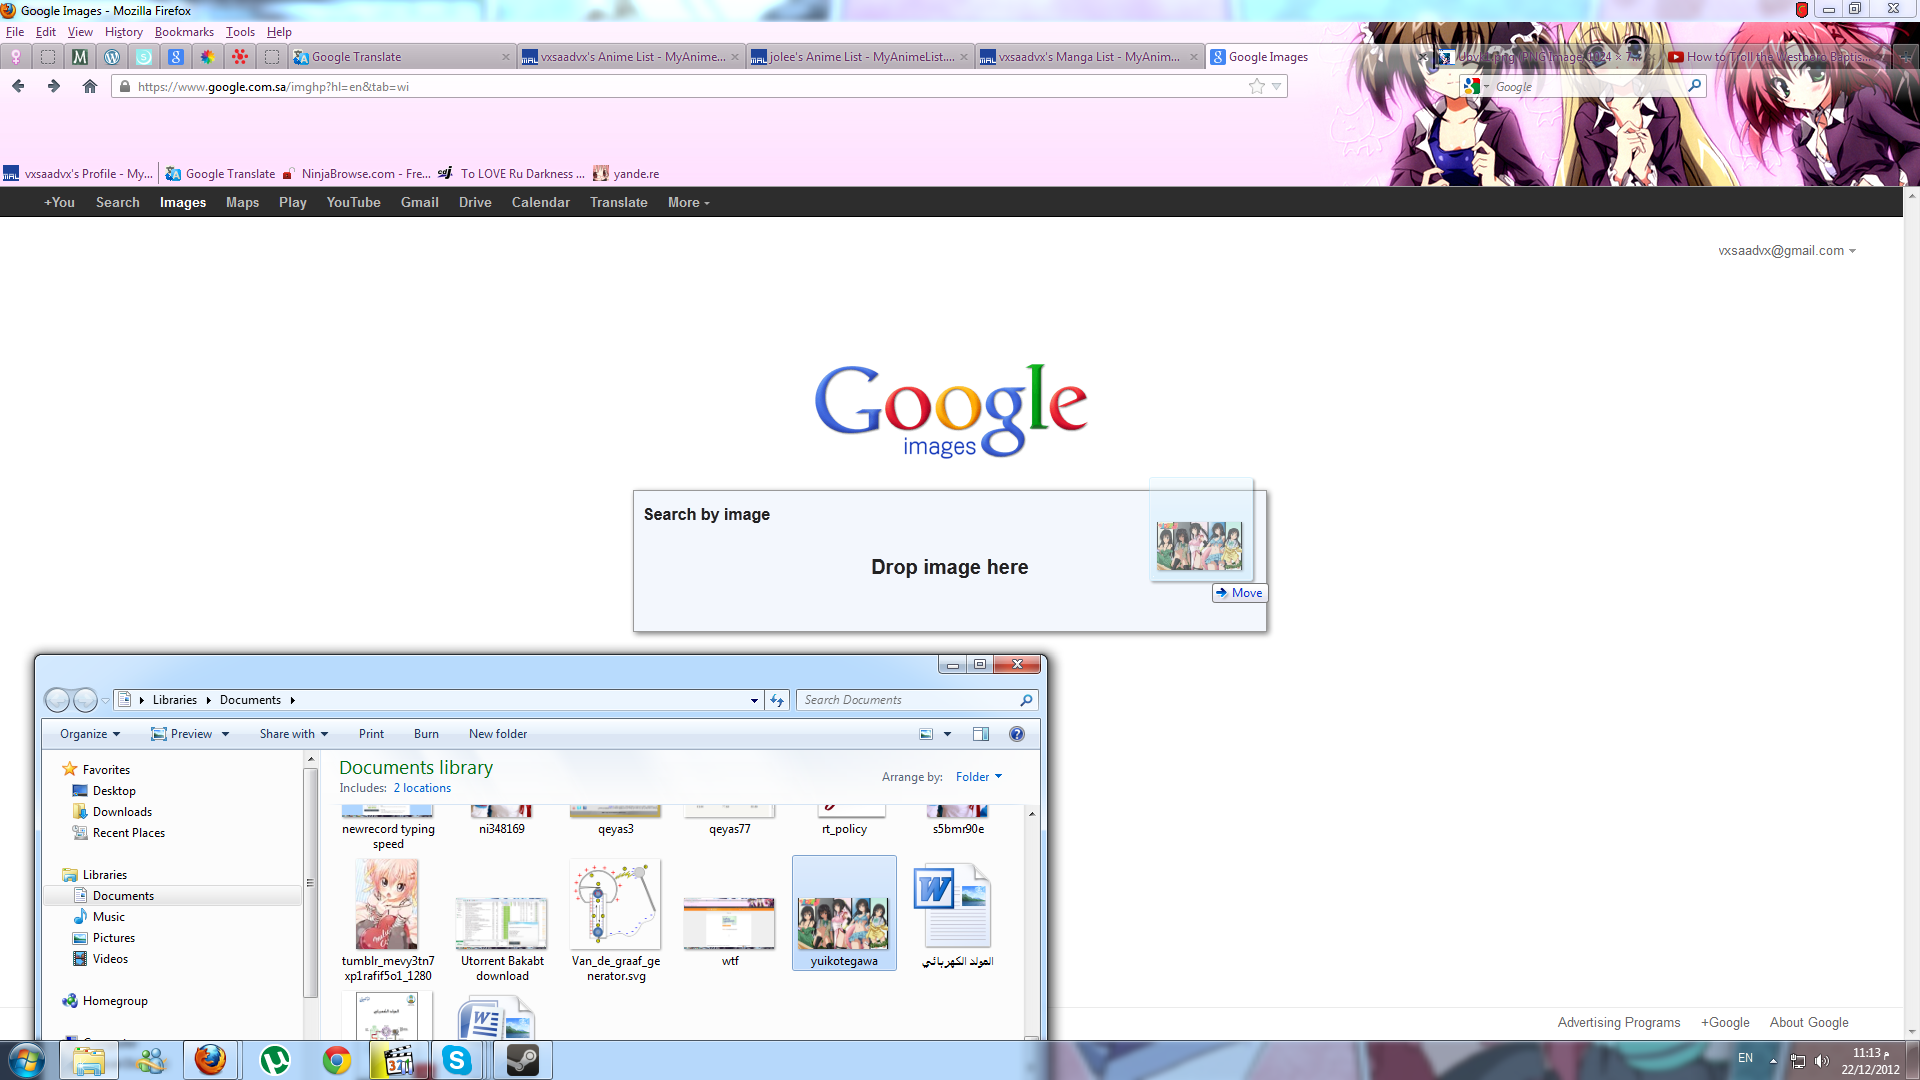Select the Utorrent Bakabt download file

(x=502, y=938)
